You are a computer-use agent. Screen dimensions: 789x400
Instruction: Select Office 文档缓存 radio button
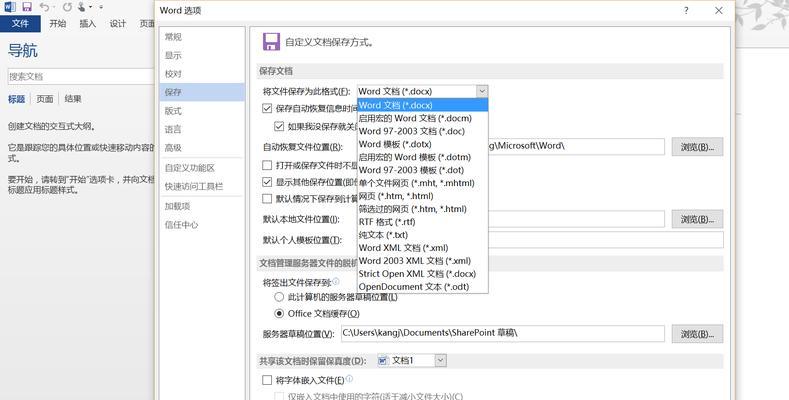tap(279, 313)
